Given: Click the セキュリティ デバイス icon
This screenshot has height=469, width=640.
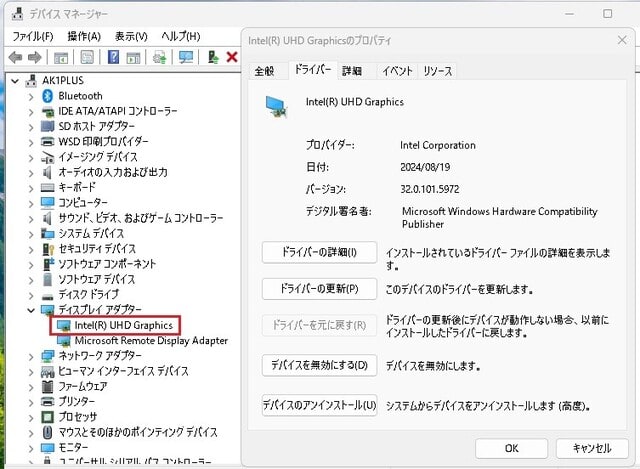Looking at the screenshot, I should tap(48, 249).
